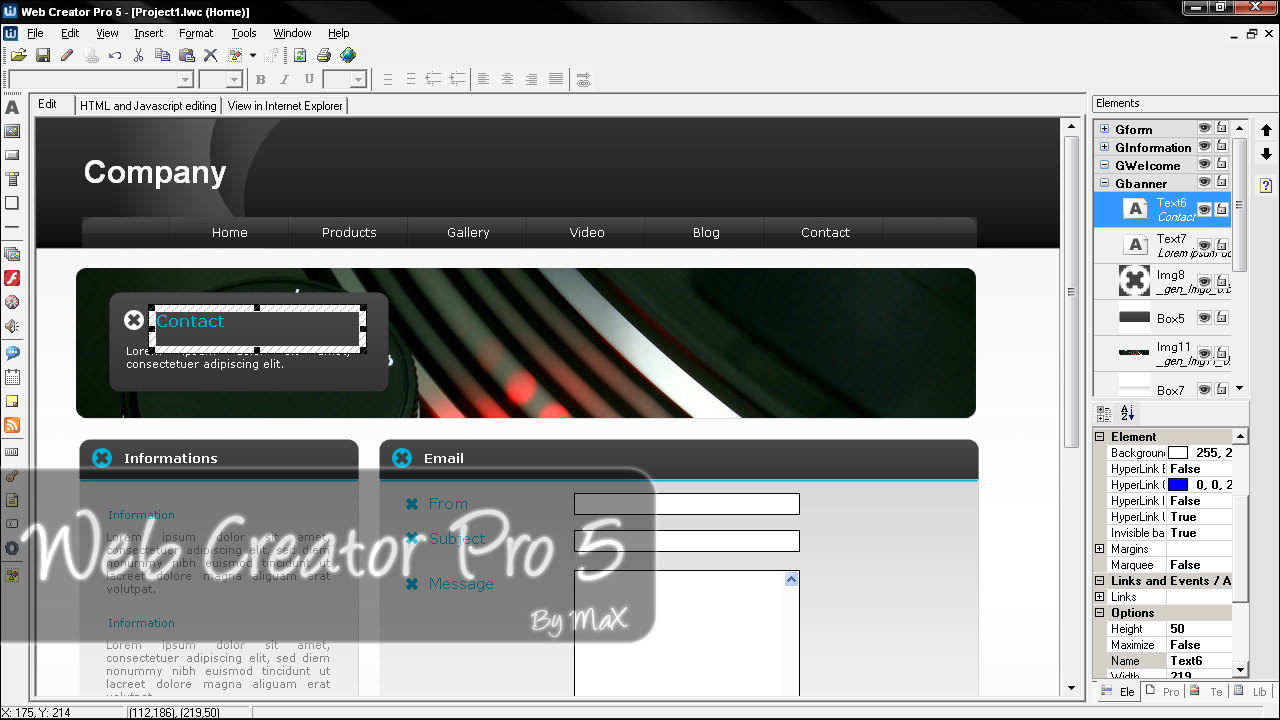Save the project with the floppy icon
This screenshot has height=720, width=1280.
point(43,56)
